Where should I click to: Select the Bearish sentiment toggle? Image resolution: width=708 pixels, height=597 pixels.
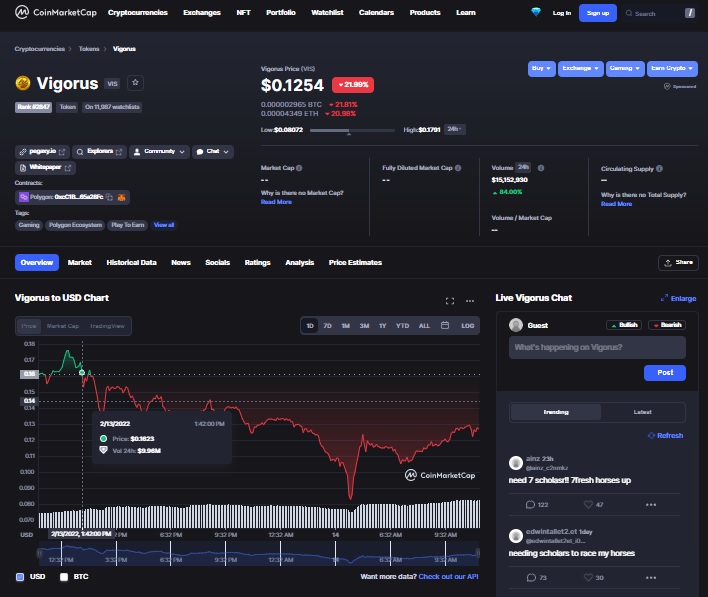coord(667,325)
